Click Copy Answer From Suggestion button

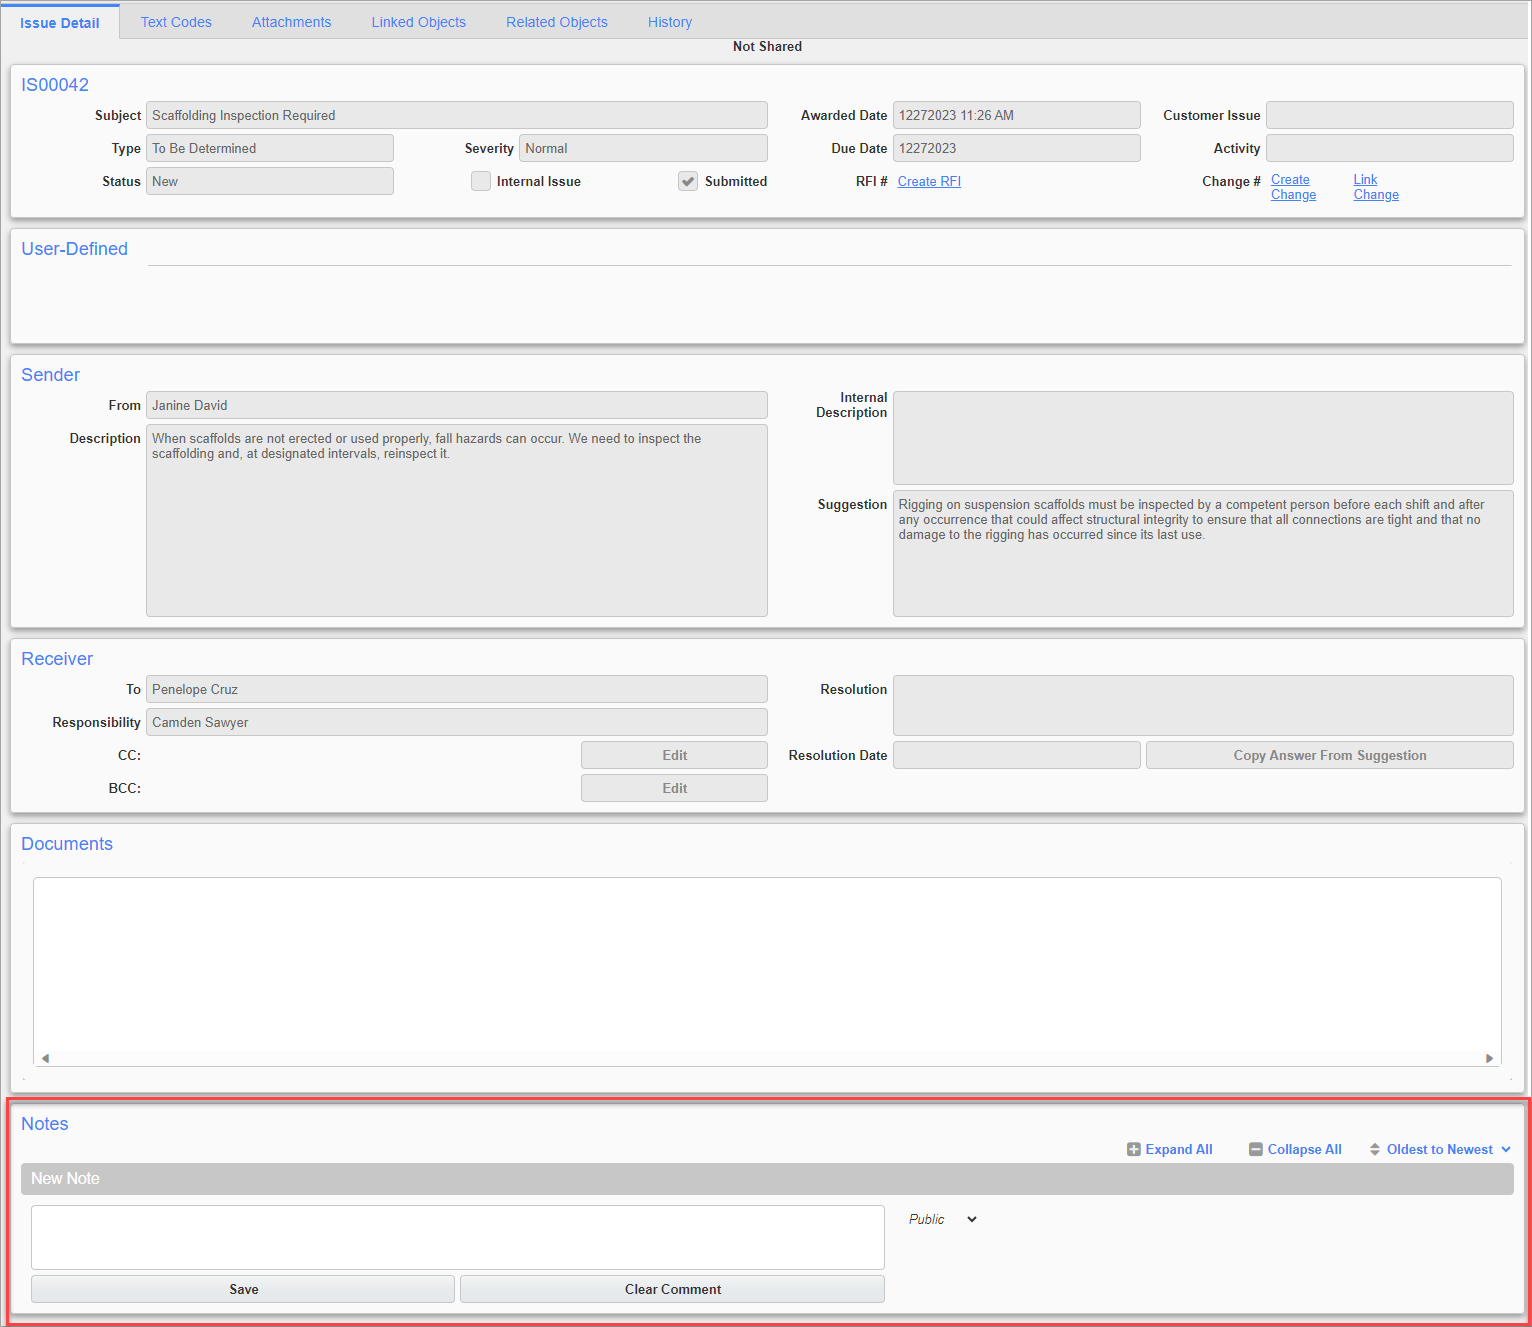[1330, 755]
